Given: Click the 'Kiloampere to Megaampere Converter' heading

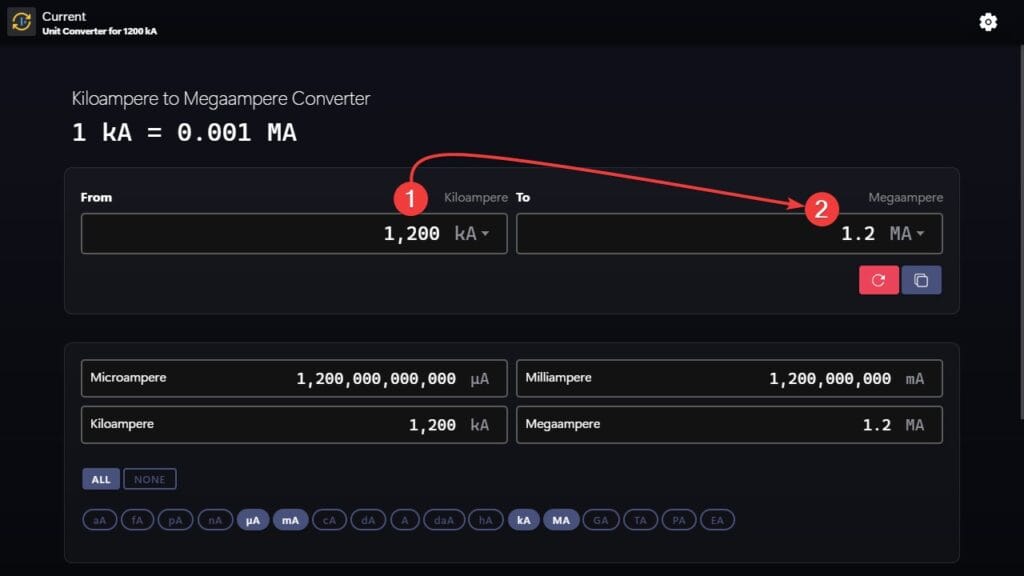Looking at the screenshot, I should coord(221,99).
